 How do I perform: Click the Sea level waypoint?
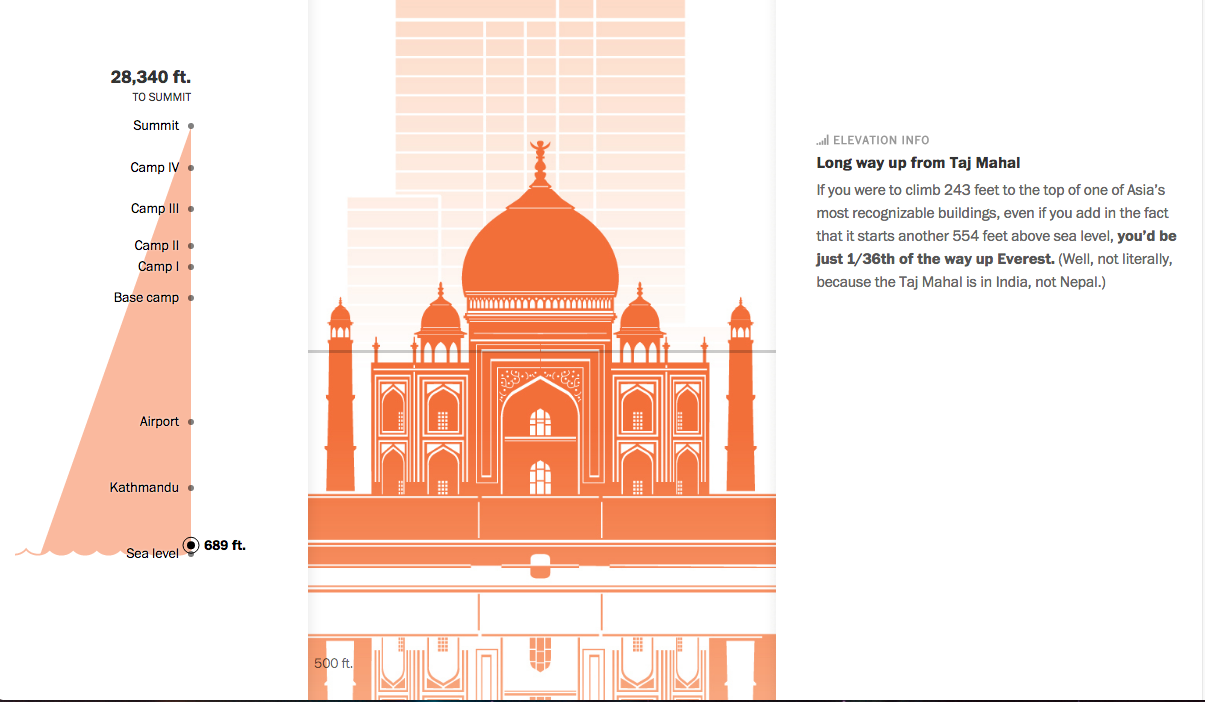tap(153, 554)
